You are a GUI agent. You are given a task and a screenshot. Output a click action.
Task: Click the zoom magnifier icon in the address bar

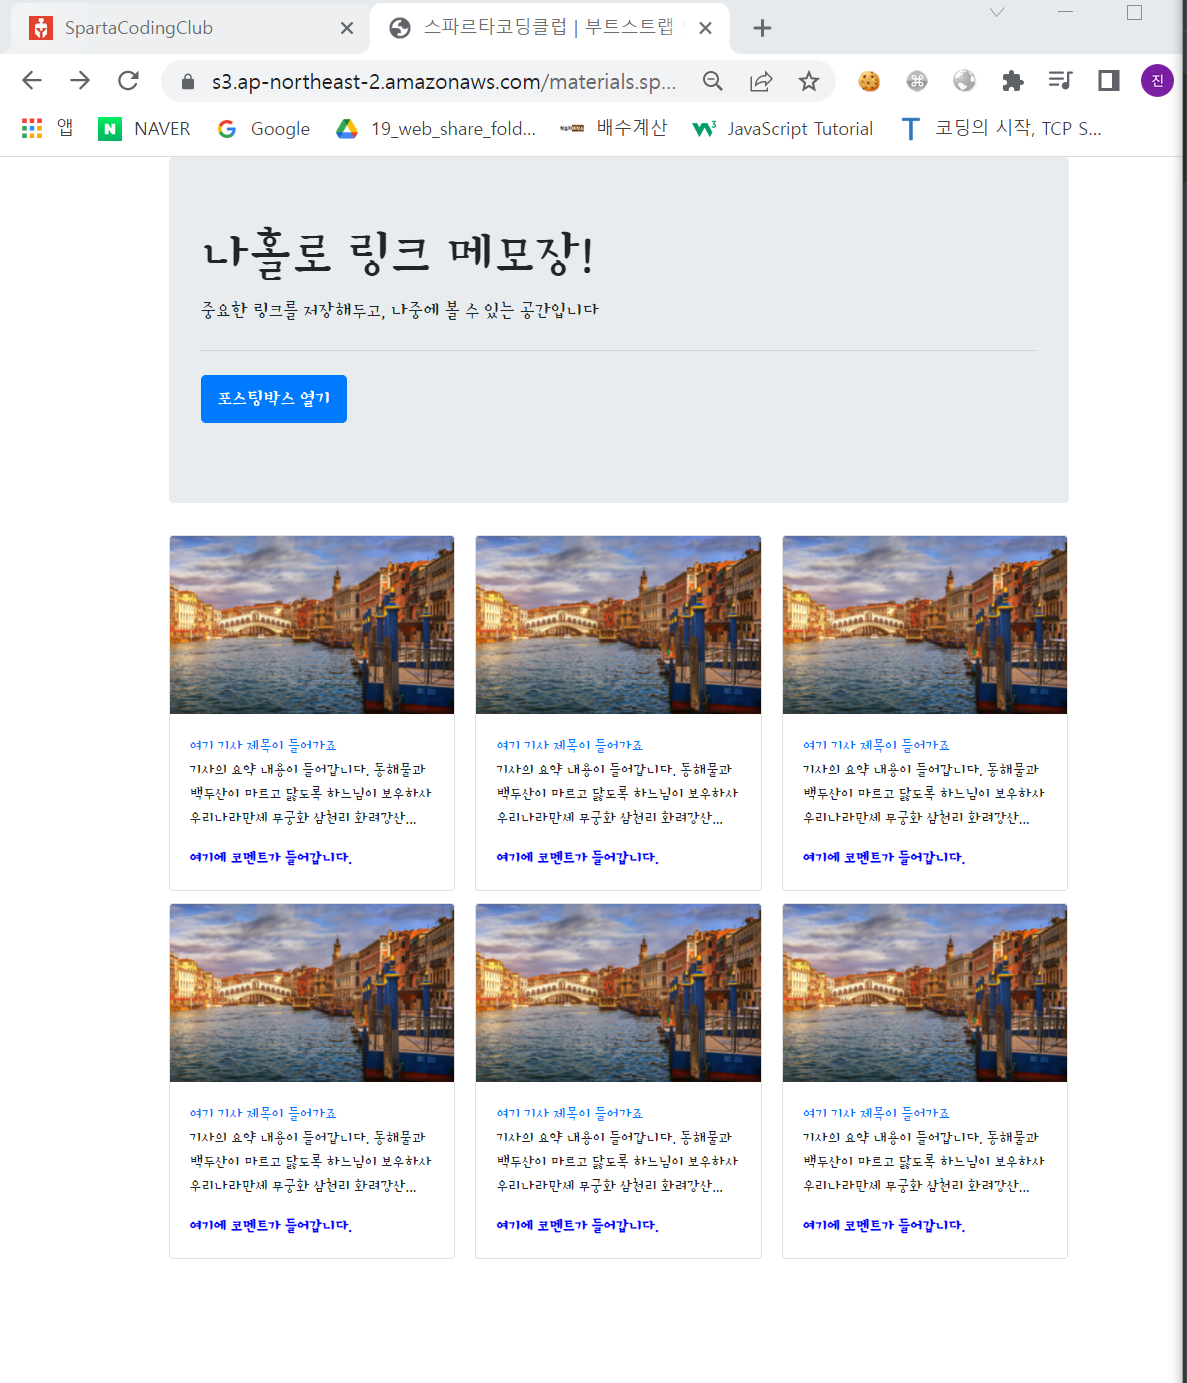coord(713,81)
